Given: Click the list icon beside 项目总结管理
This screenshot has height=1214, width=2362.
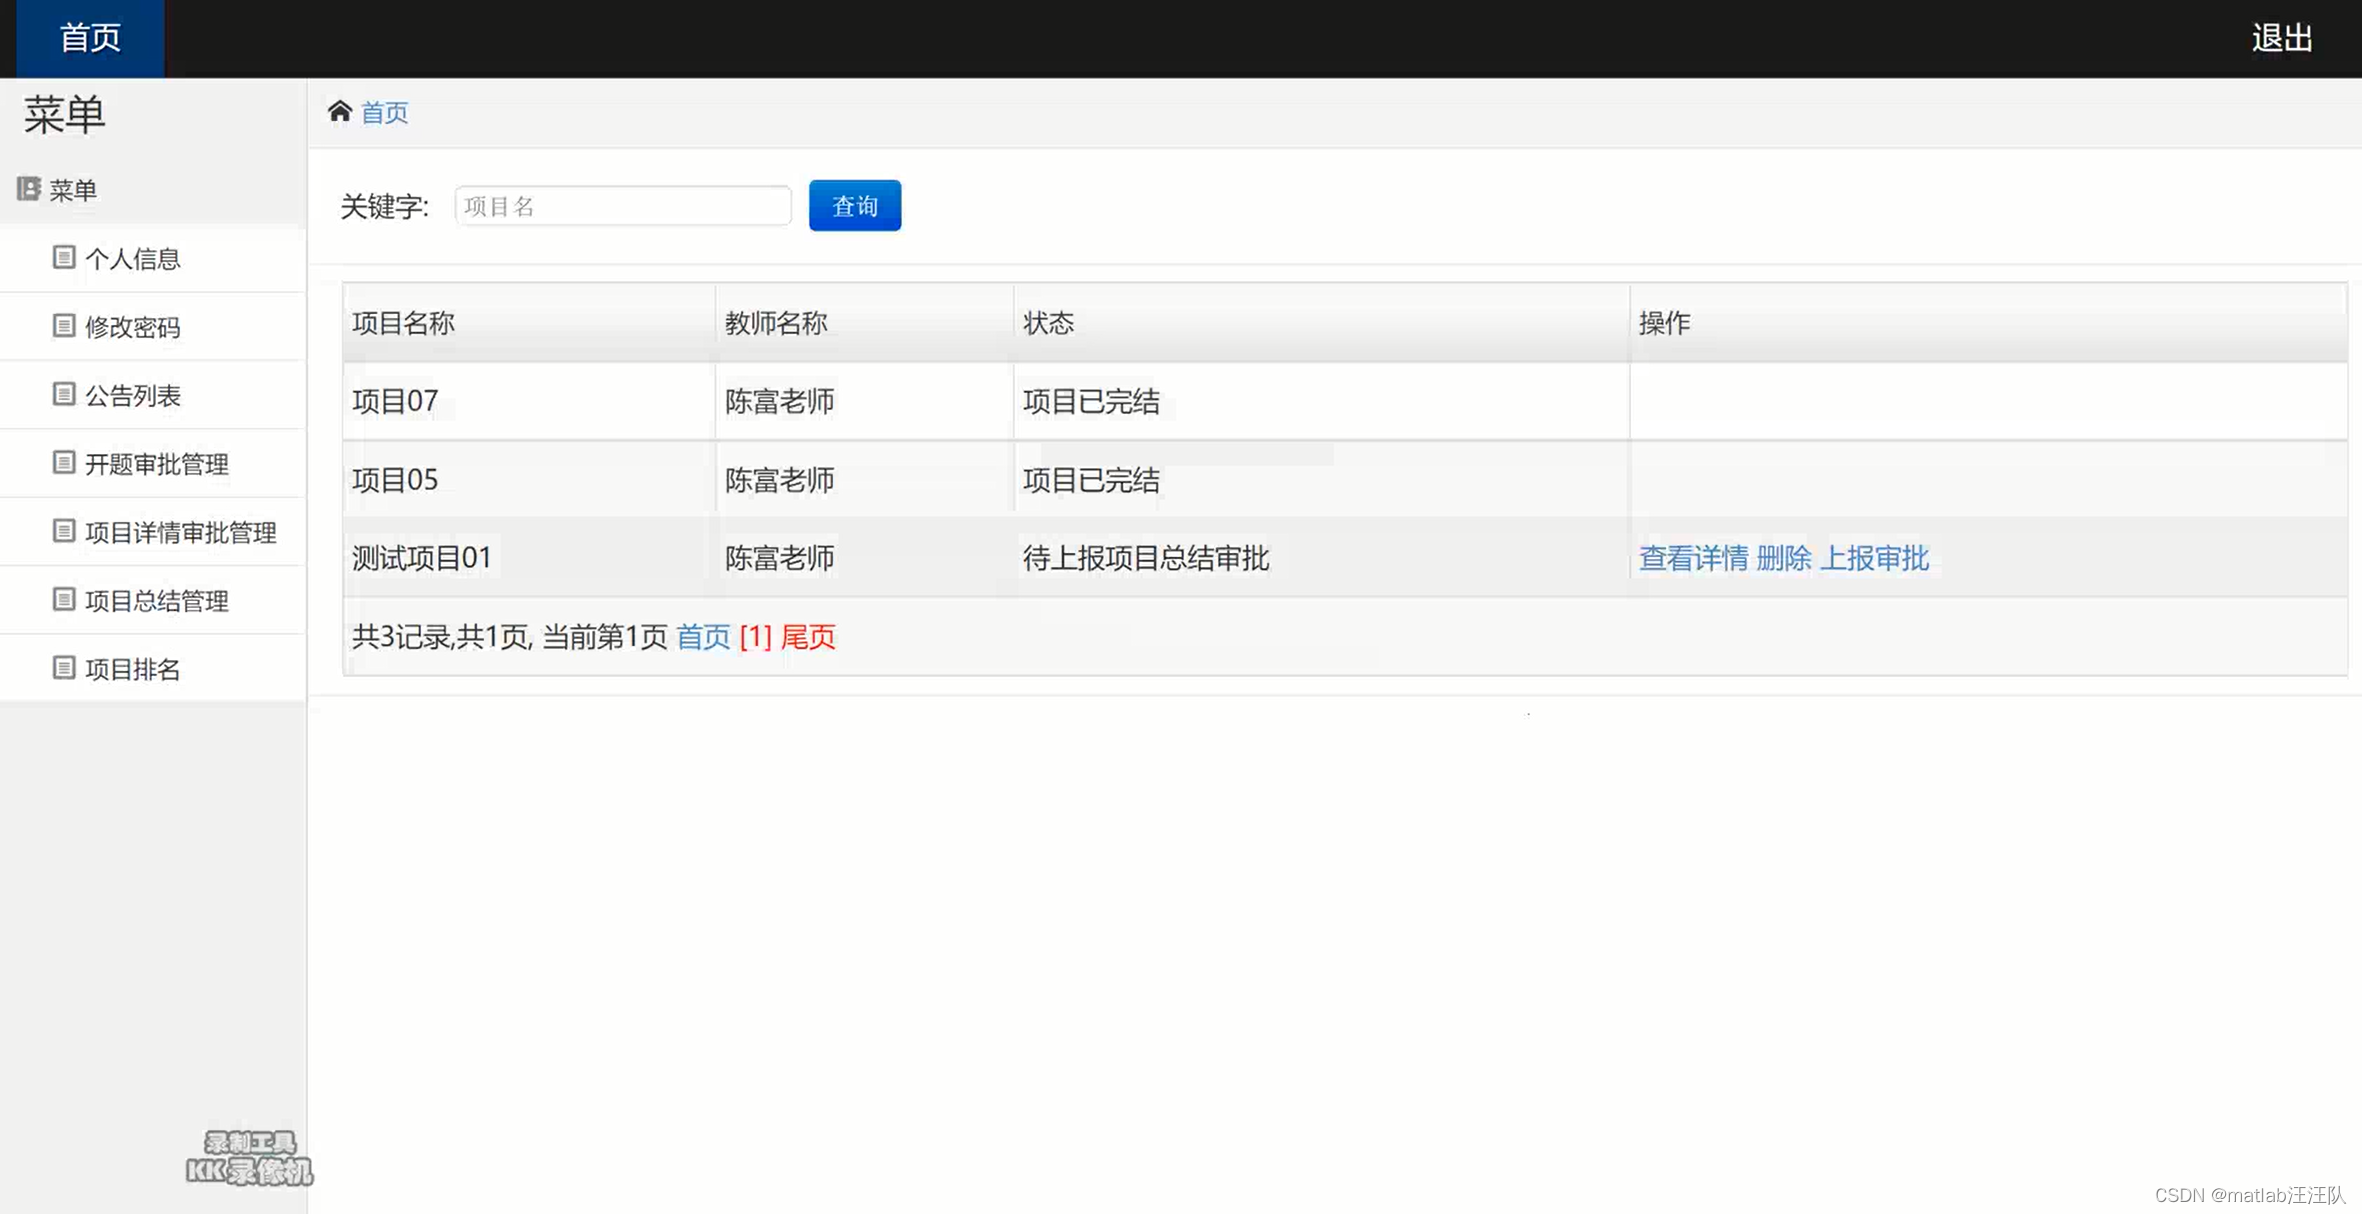Looking at the screenshot, I should pyautogui.click(x=64, y=600).
